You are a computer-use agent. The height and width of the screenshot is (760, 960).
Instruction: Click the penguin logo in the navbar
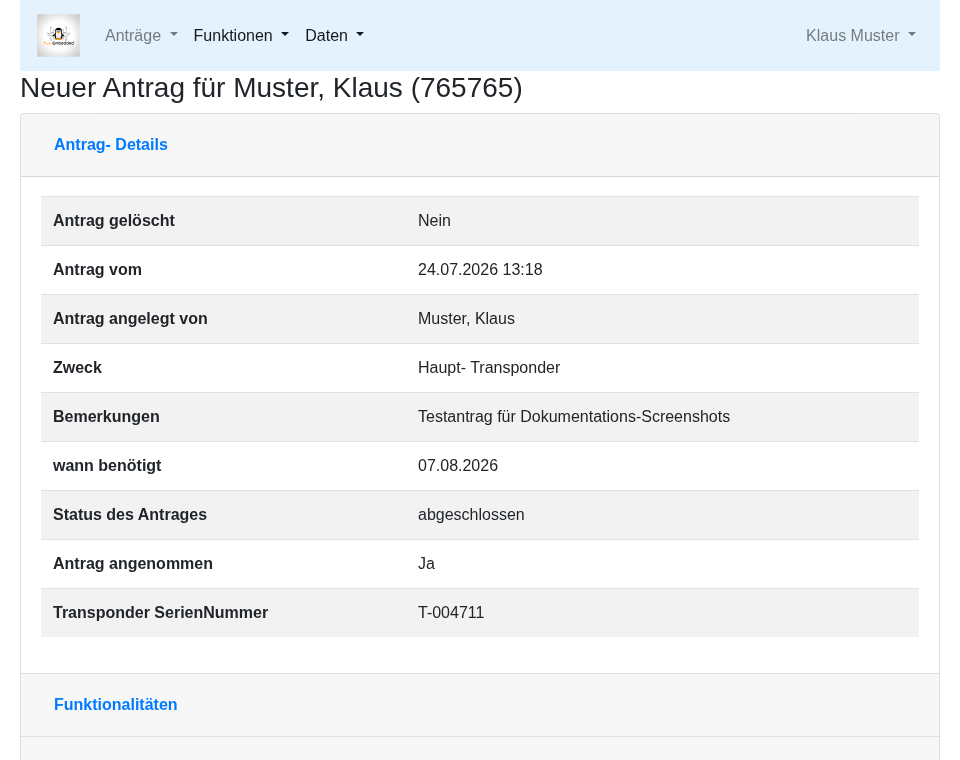click(58, 36)
